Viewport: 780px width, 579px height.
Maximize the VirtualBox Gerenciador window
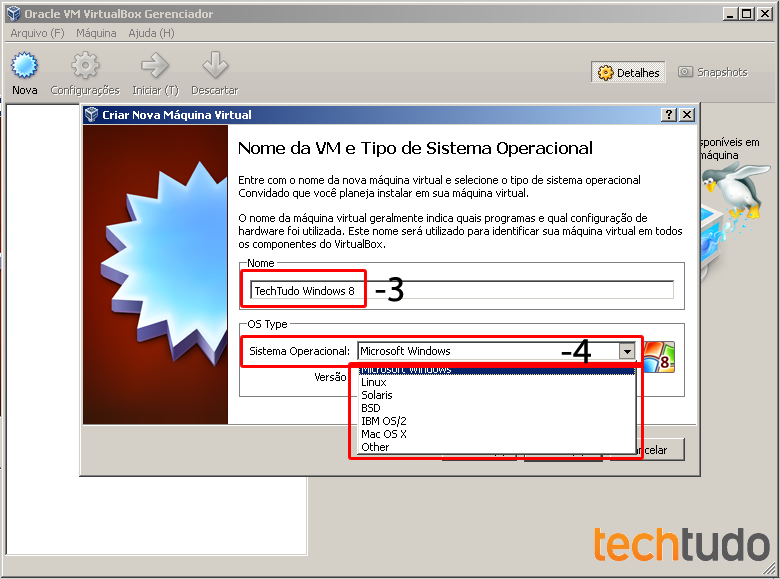click(747, 14)
